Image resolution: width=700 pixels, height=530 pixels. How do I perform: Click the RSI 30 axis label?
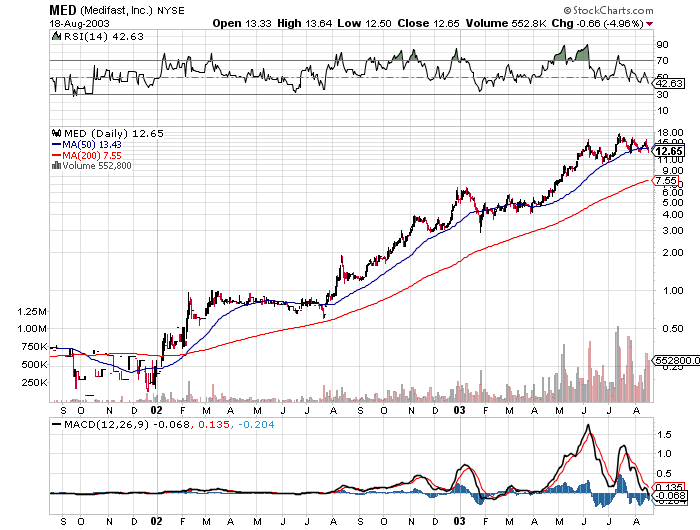point(662,95)
